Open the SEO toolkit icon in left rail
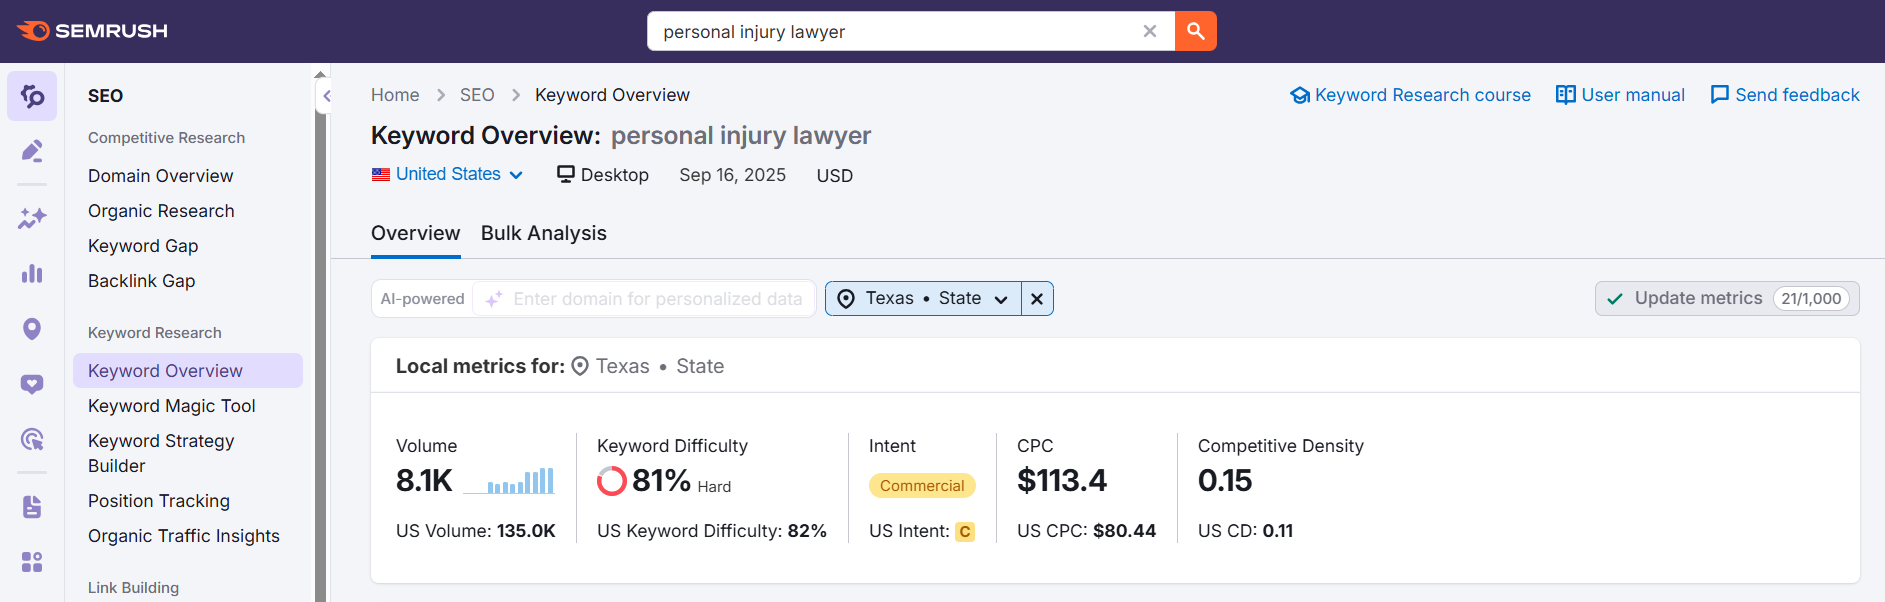 (32, 96)
